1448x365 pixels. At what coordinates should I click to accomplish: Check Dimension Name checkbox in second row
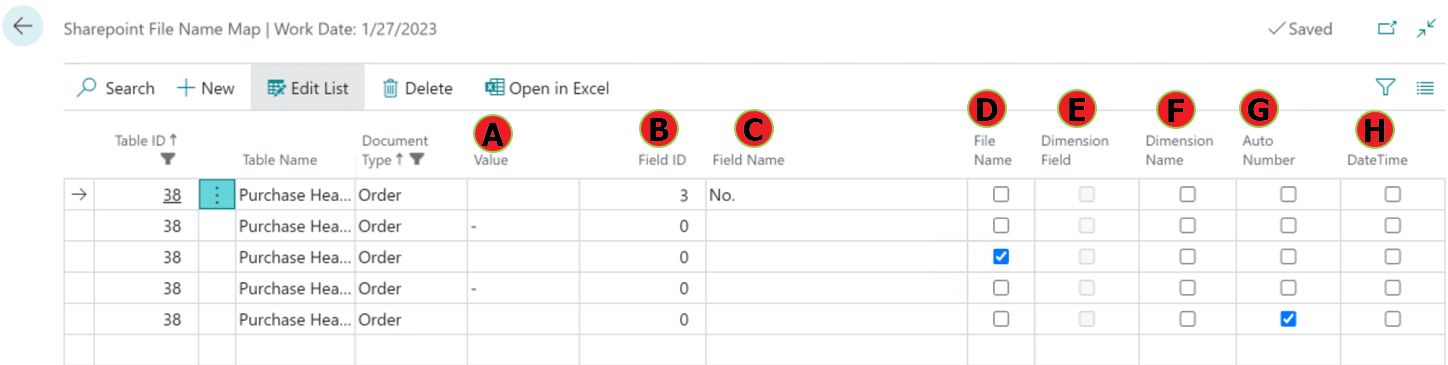pos(1187,226)
